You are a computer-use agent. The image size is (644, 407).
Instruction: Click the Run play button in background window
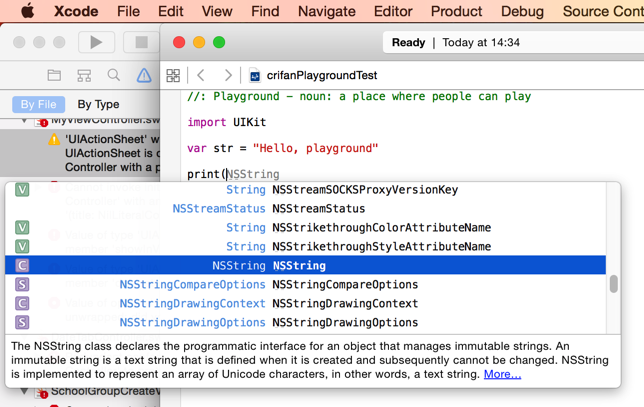pos(96,42)
